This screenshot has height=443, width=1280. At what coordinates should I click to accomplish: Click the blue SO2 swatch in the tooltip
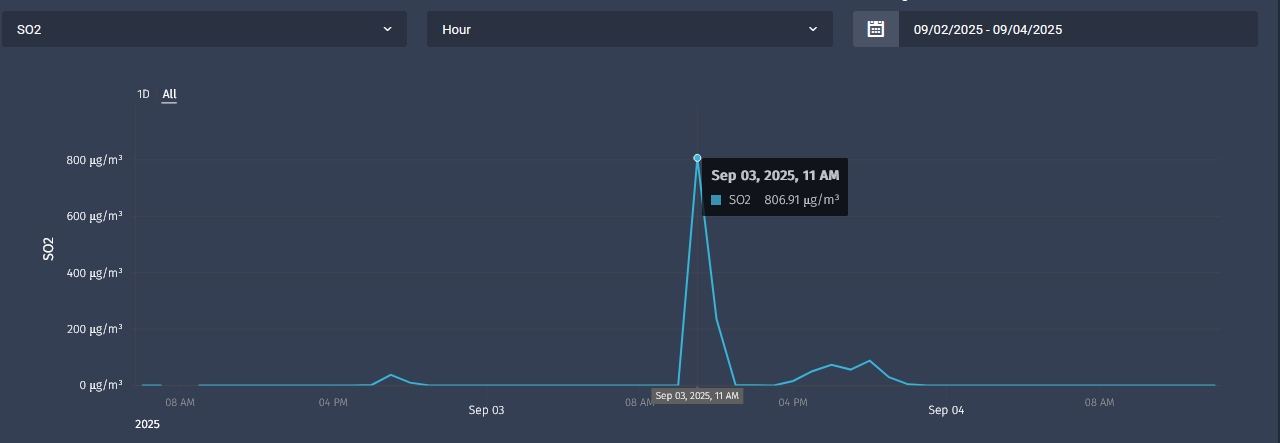[716, 200]
